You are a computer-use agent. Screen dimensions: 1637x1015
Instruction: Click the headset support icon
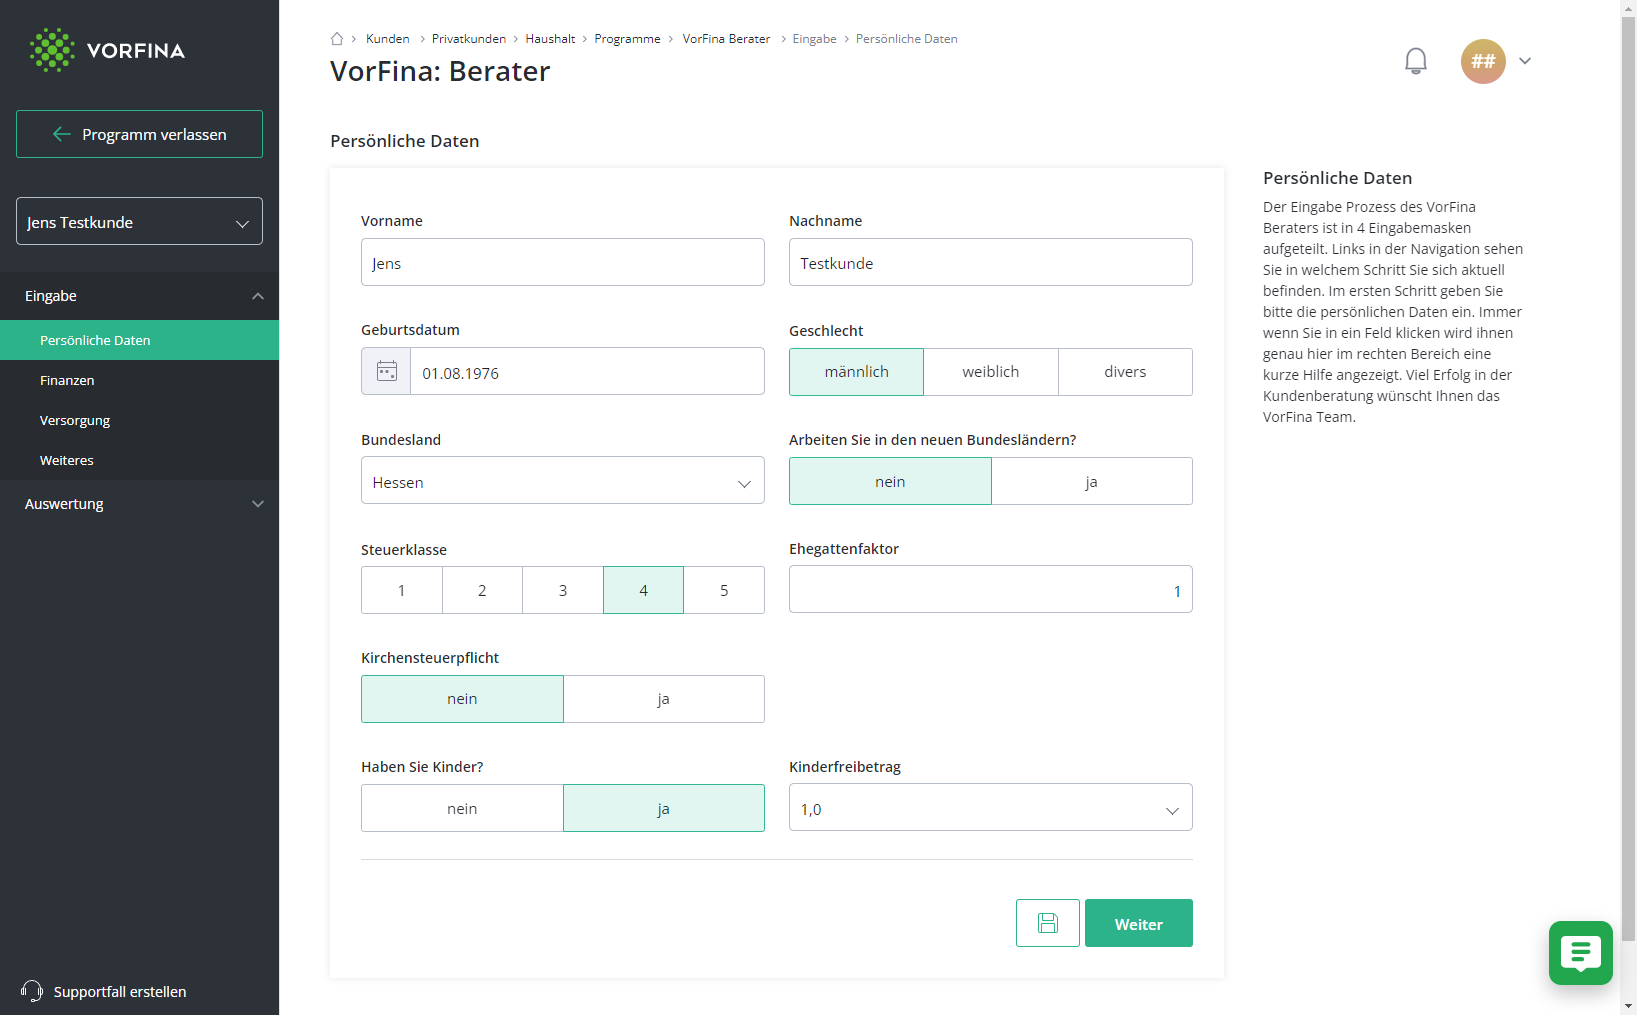[32, 991]
